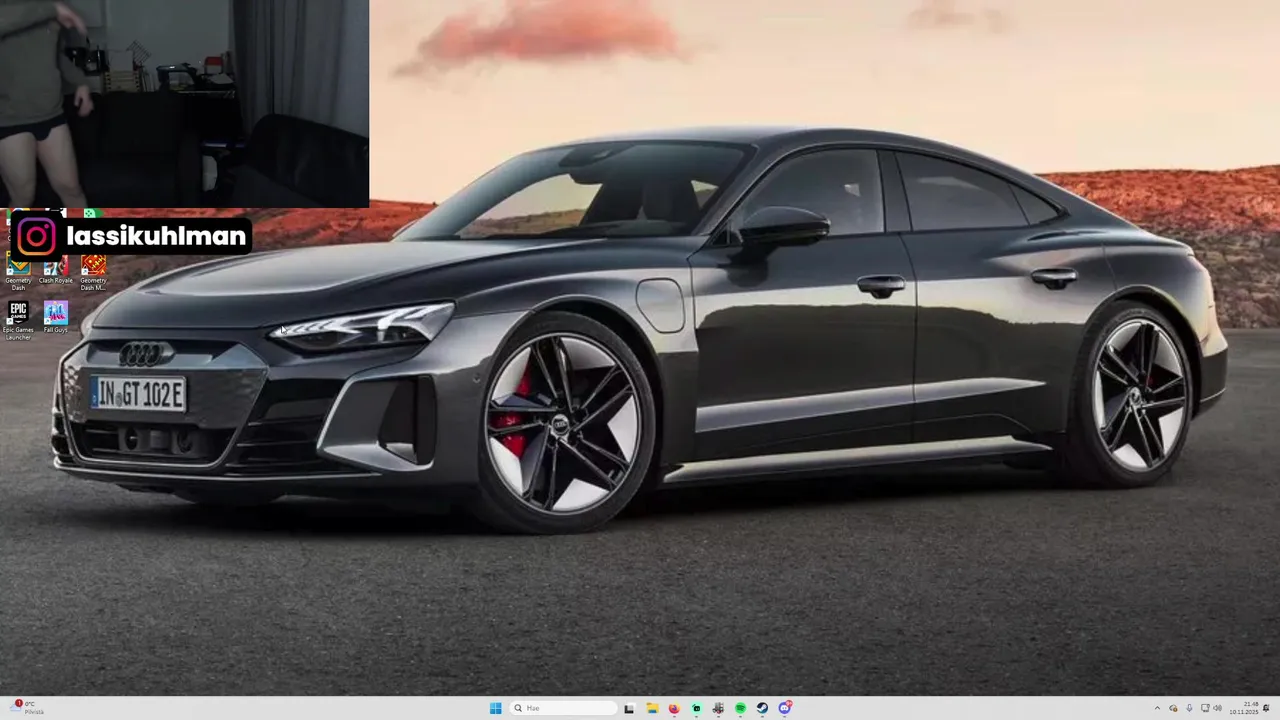Click the lassikuhlman username text
Image resolution: width=1280 pixels, height=720 pixels.
[x=156, y=237]
